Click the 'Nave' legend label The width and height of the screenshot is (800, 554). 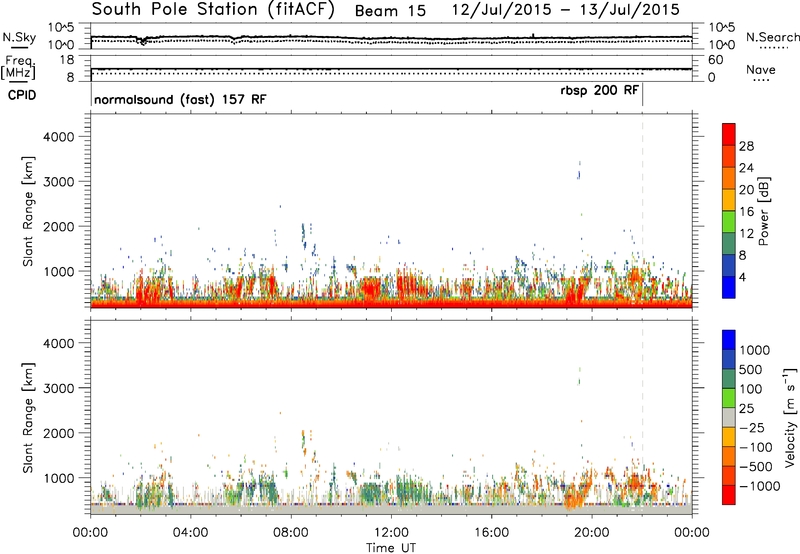click(761, 70)
